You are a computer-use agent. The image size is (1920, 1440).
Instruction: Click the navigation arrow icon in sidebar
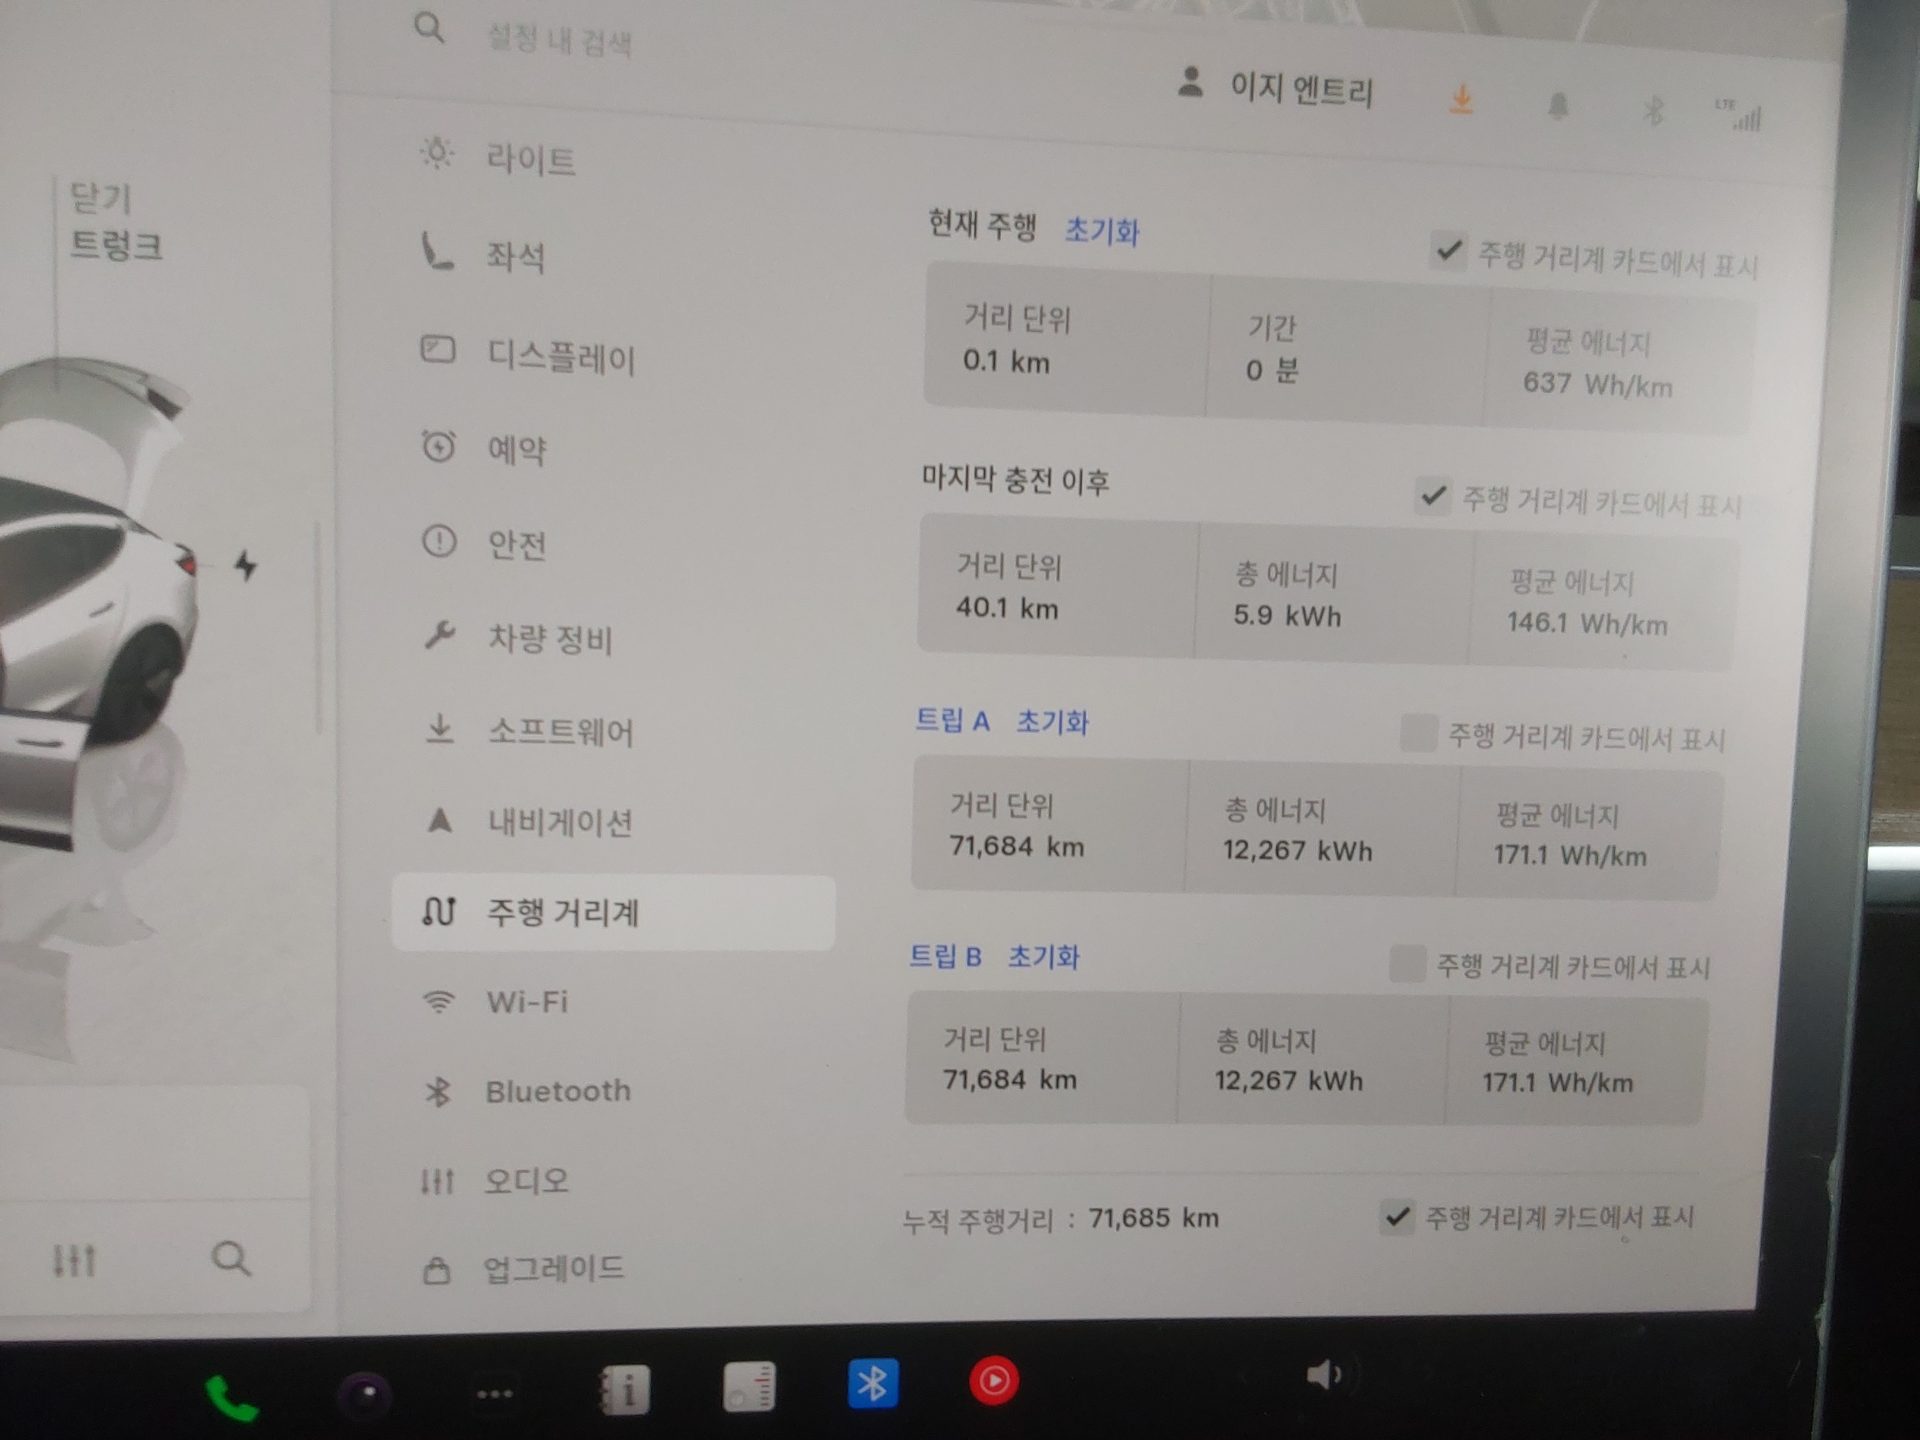coord(439,820)
